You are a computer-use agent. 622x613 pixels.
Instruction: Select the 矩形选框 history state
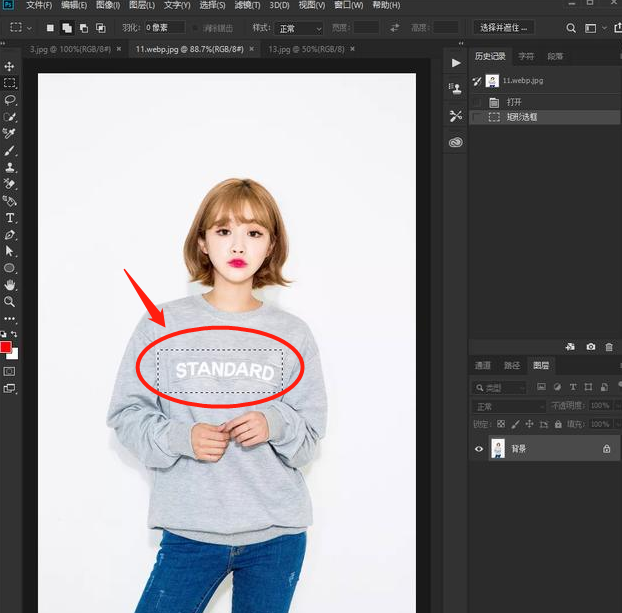(x=544, y=117)
